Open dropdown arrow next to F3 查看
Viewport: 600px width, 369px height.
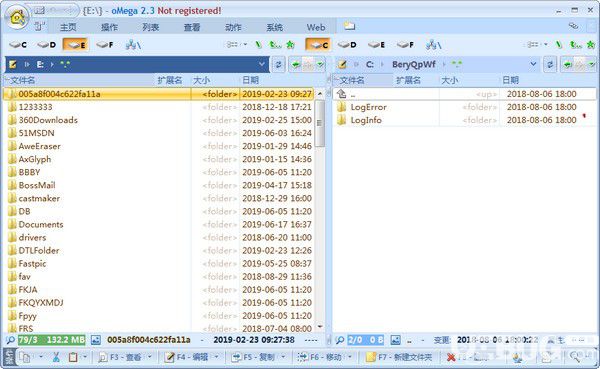[150, 357]
